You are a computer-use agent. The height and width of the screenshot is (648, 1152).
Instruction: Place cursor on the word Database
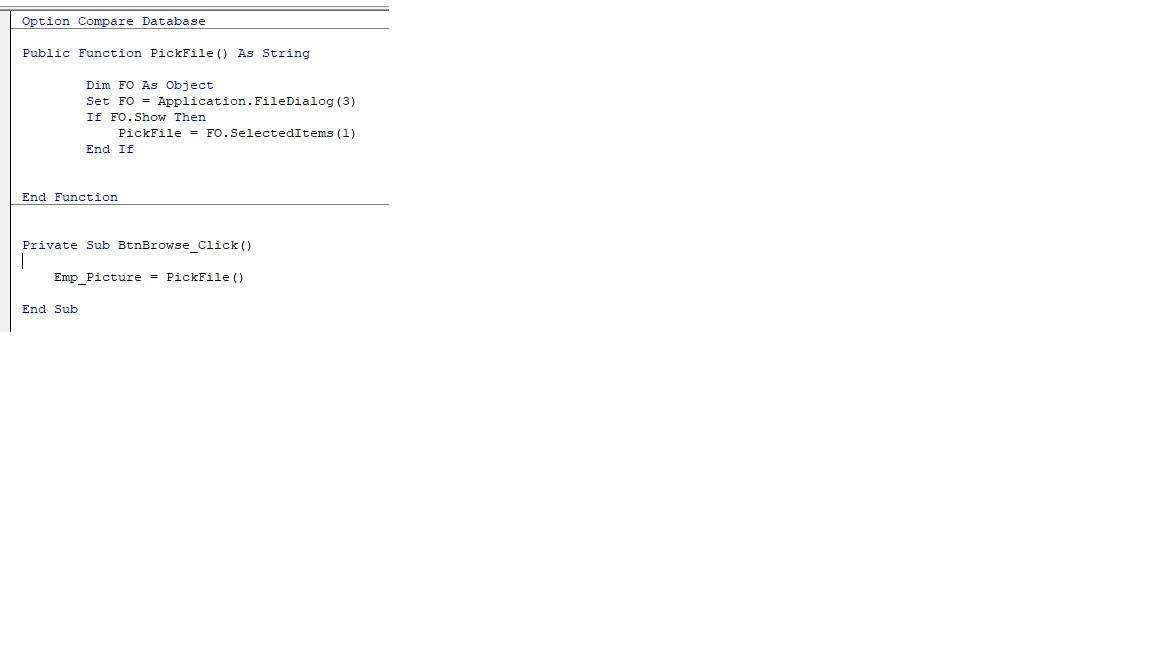tap(174, 21)
